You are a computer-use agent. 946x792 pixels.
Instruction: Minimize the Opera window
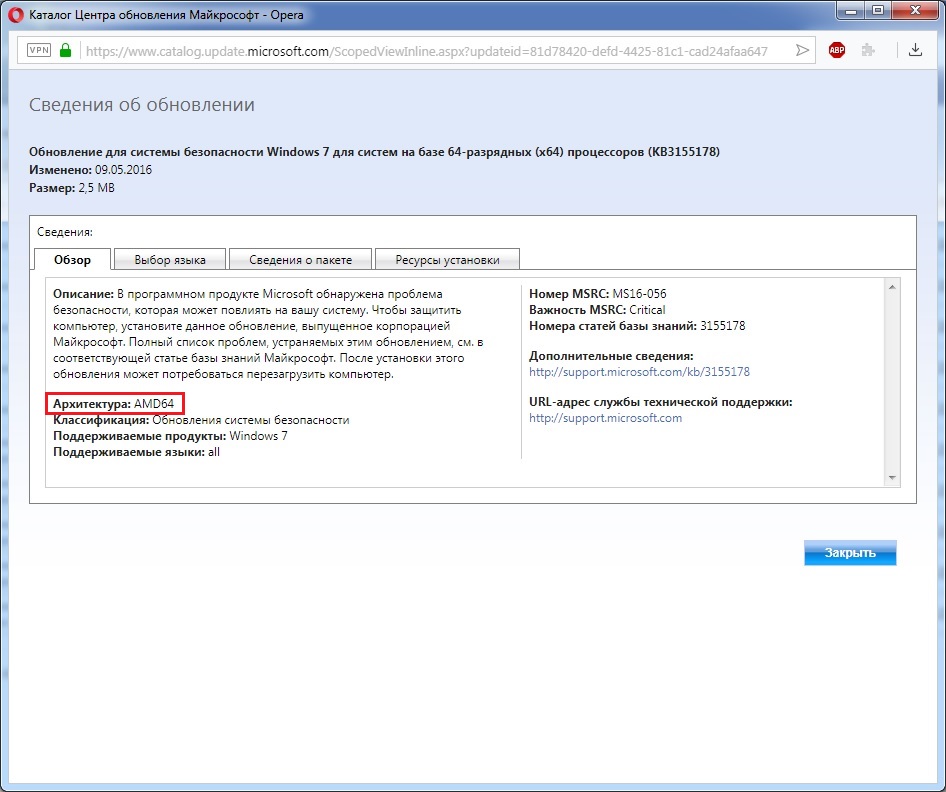pyautogui.click(x=851, y=10)
